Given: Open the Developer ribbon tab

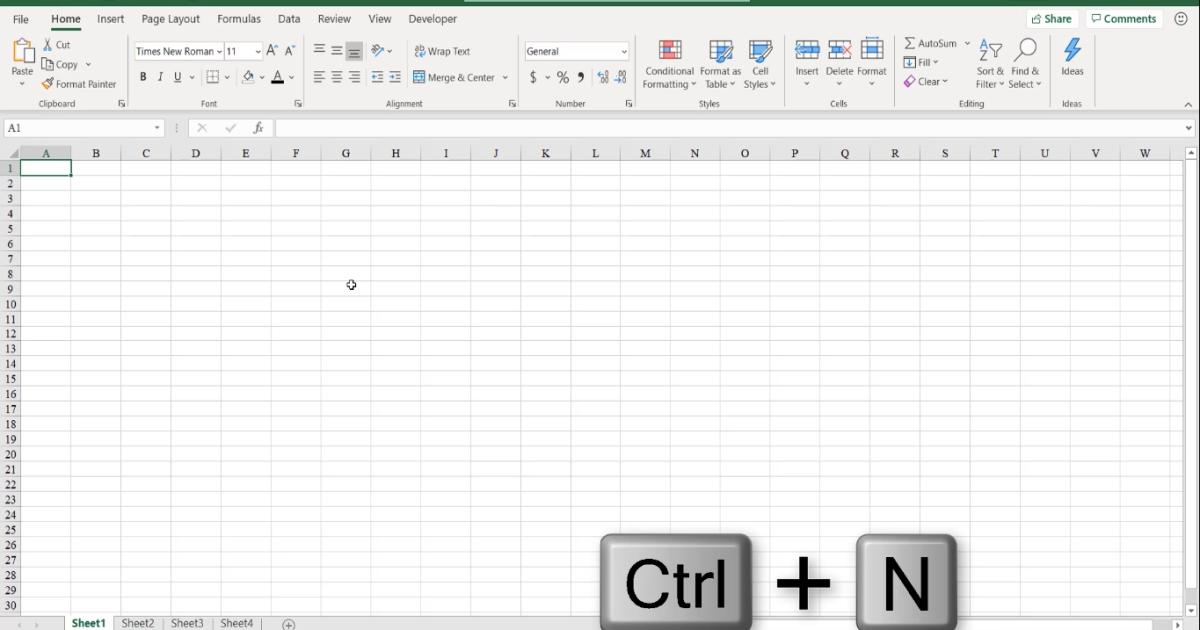Looking at the screenshot, I should tap(432, 18).
